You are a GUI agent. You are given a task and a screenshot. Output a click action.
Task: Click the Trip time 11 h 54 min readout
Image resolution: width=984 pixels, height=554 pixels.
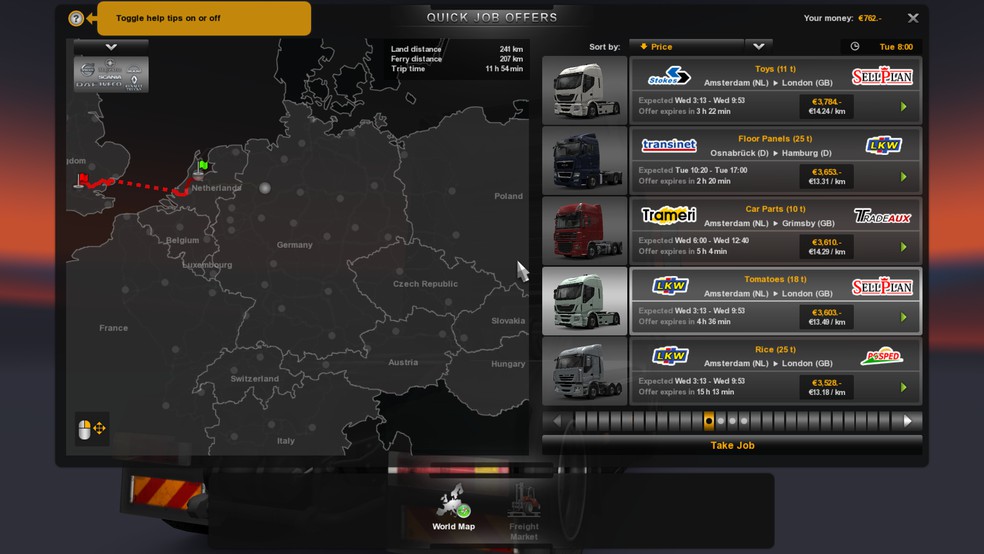(x=457, y=69)
